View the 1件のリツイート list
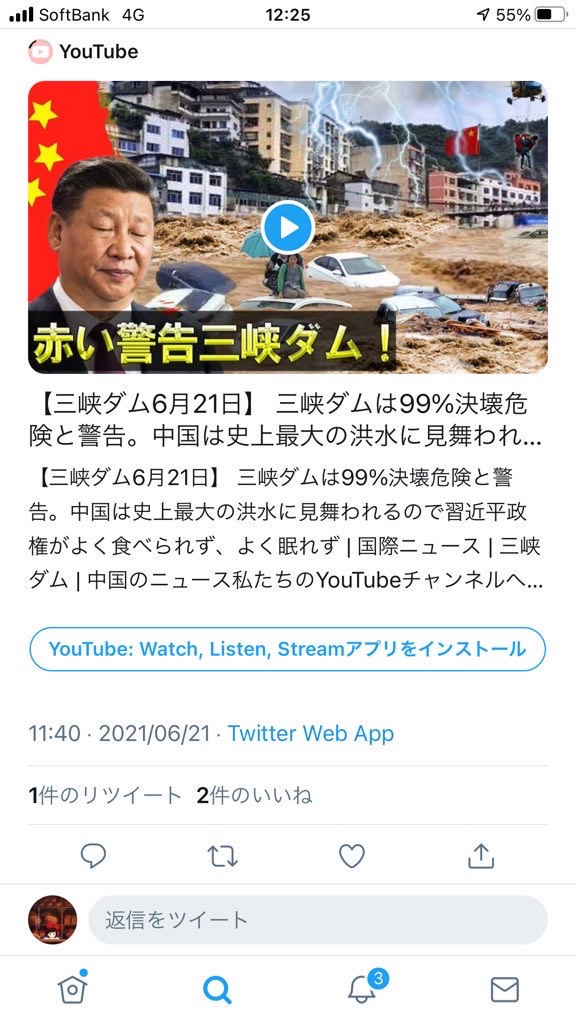Viewport: 576px width, 1024px height. (x=105, y=795)
